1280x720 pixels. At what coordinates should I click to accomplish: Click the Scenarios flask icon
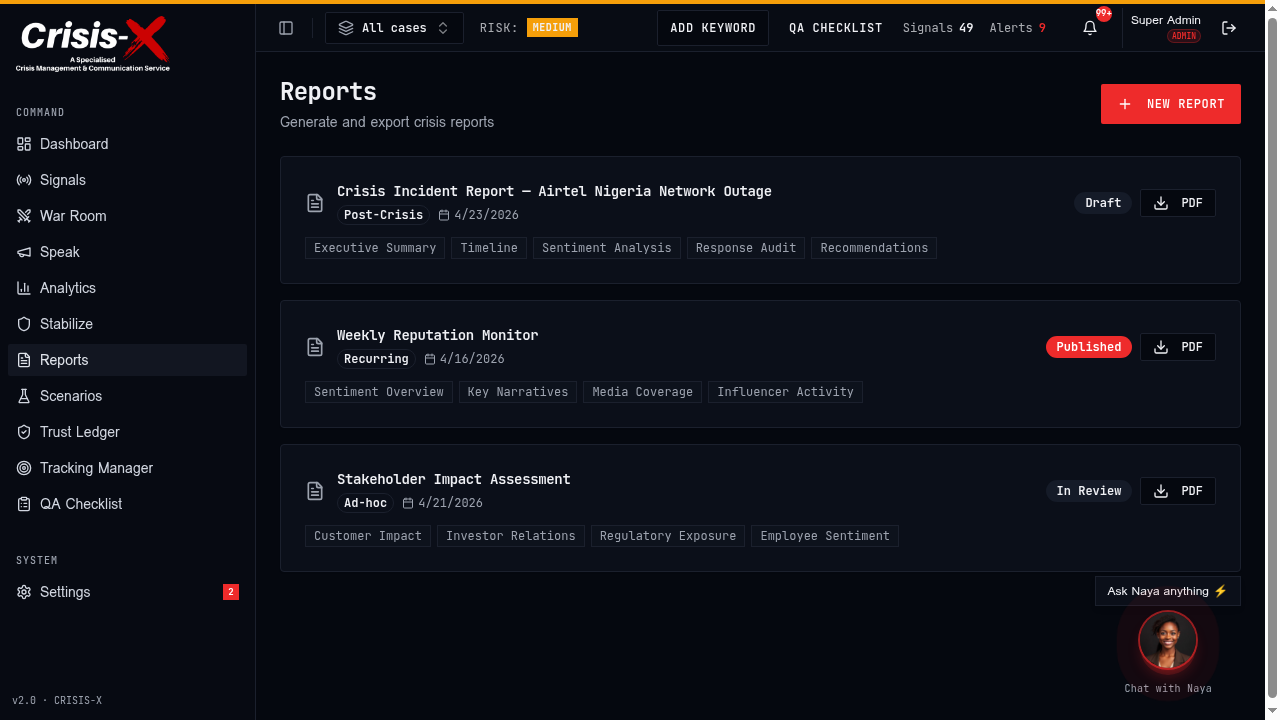(x=24, y=396)
